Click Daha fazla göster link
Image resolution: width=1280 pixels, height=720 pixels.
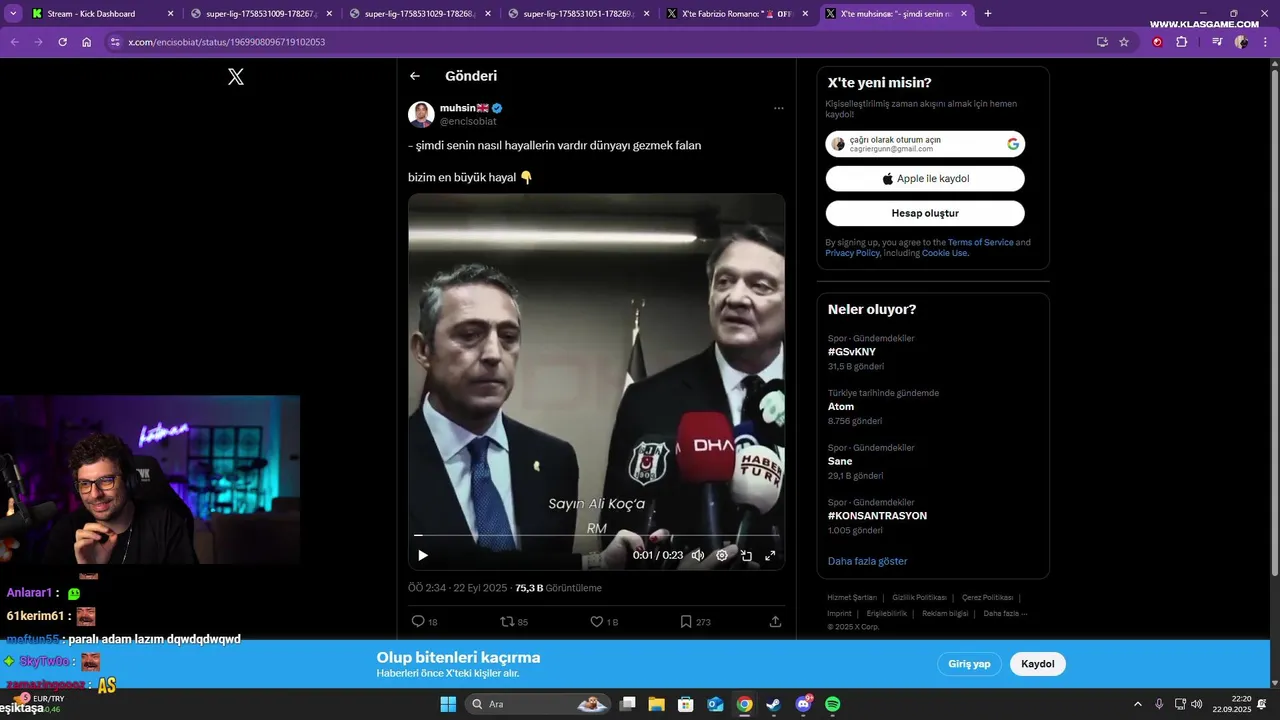pyautogui.click(x=867, y=561)
